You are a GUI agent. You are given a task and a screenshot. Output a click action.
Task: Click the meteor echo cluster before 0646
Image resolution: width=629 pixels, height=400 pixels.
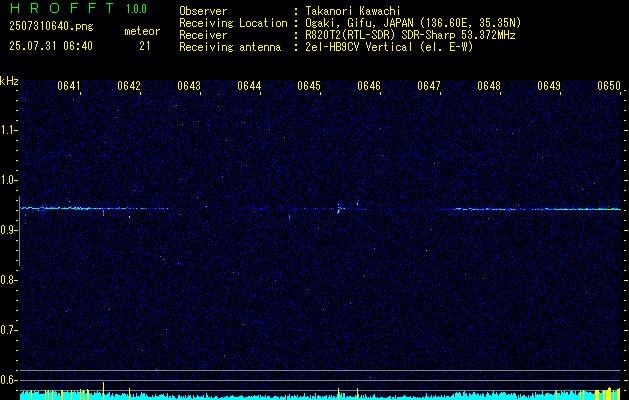[x=339, y=209]
